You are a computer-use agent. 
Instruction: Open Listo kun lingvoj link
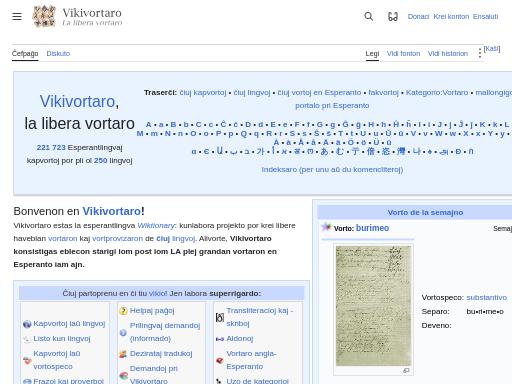[x=62, y=339]
